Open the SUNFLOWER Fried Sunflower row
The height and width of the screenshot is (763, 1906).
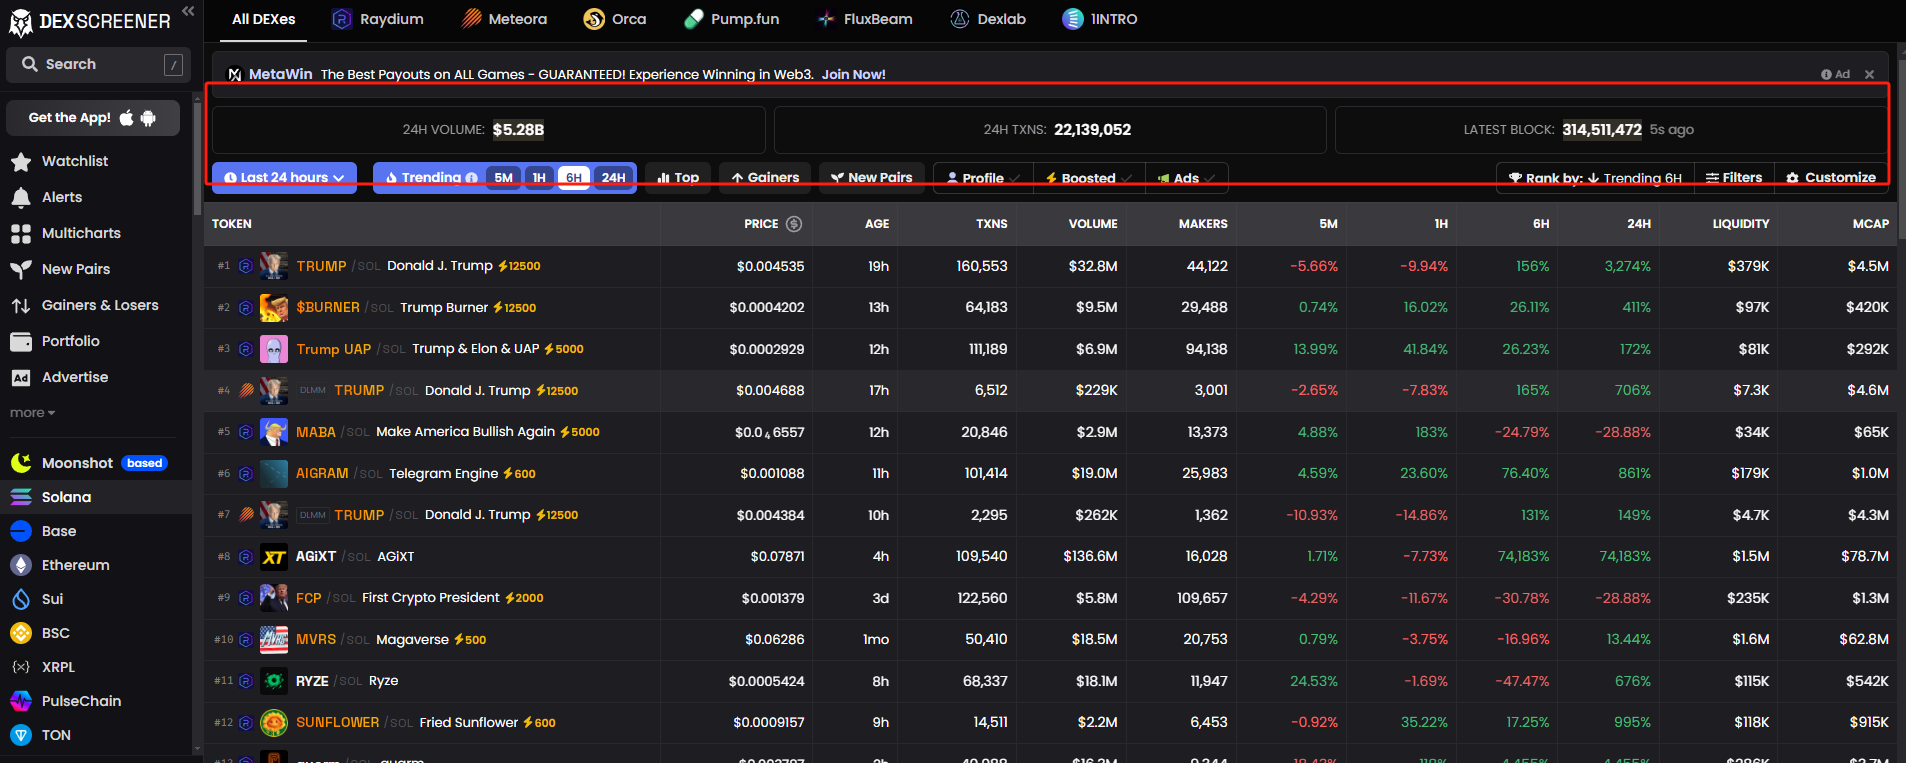point(1050,722)
